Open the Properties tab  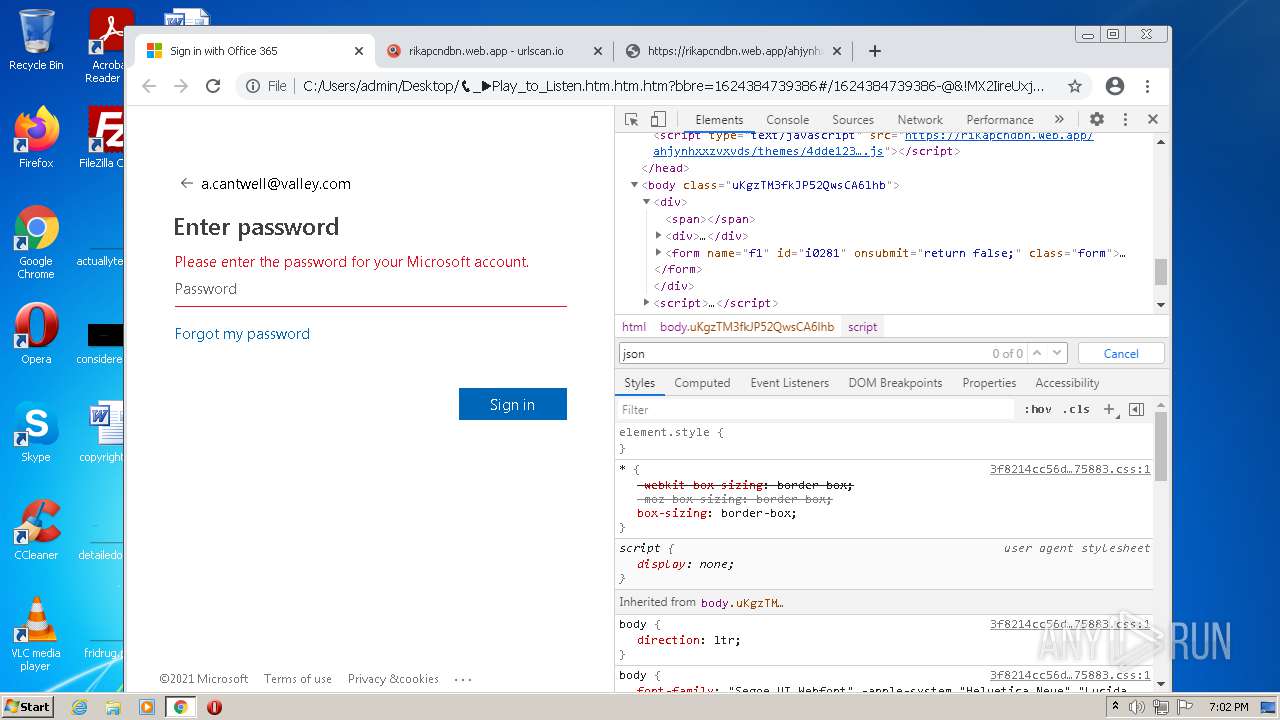989,383
